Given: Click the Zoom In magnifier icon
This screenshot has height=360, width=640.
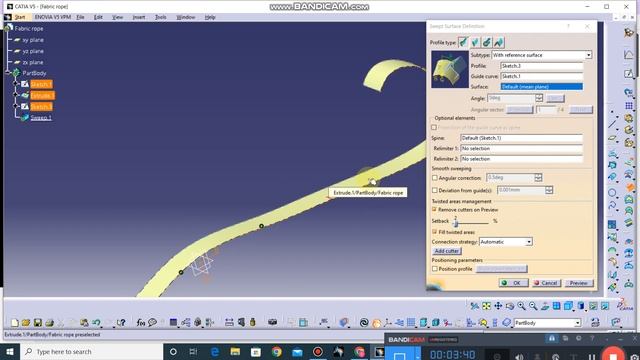Looking at the screenshot, I should (x=521, y=306).
